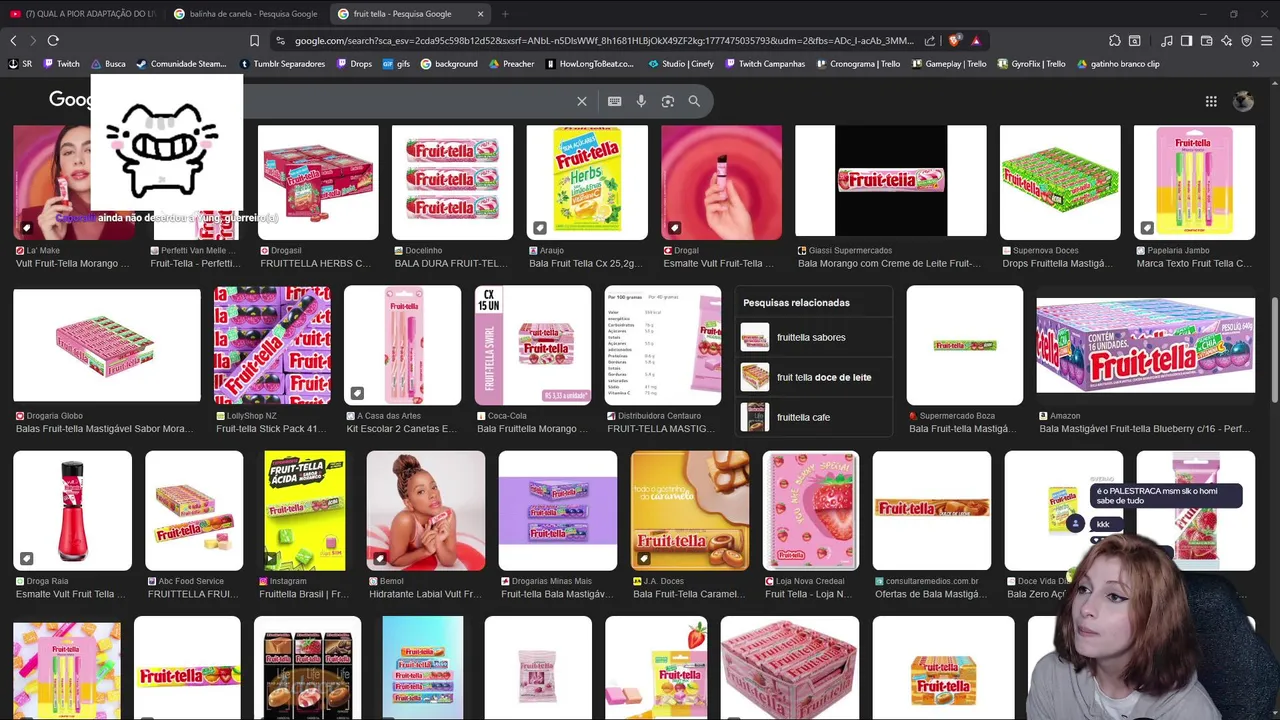
Task: Select related search 'fruittella sabores'
Action: tap(814, 337)
